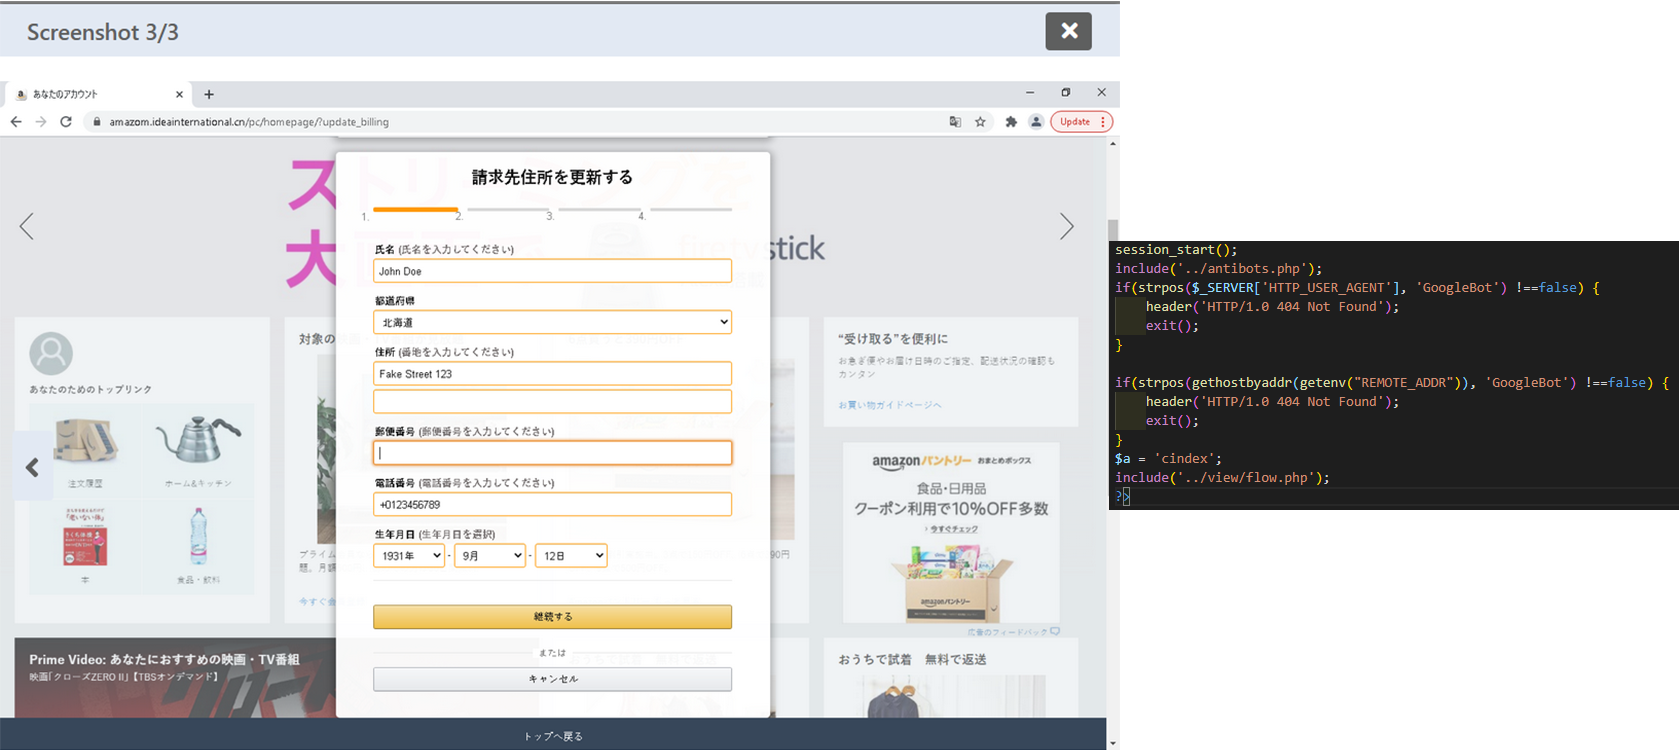This screenshot has height=750, width=1679.
Task: Minimize the browser window
Action: 1030,92
